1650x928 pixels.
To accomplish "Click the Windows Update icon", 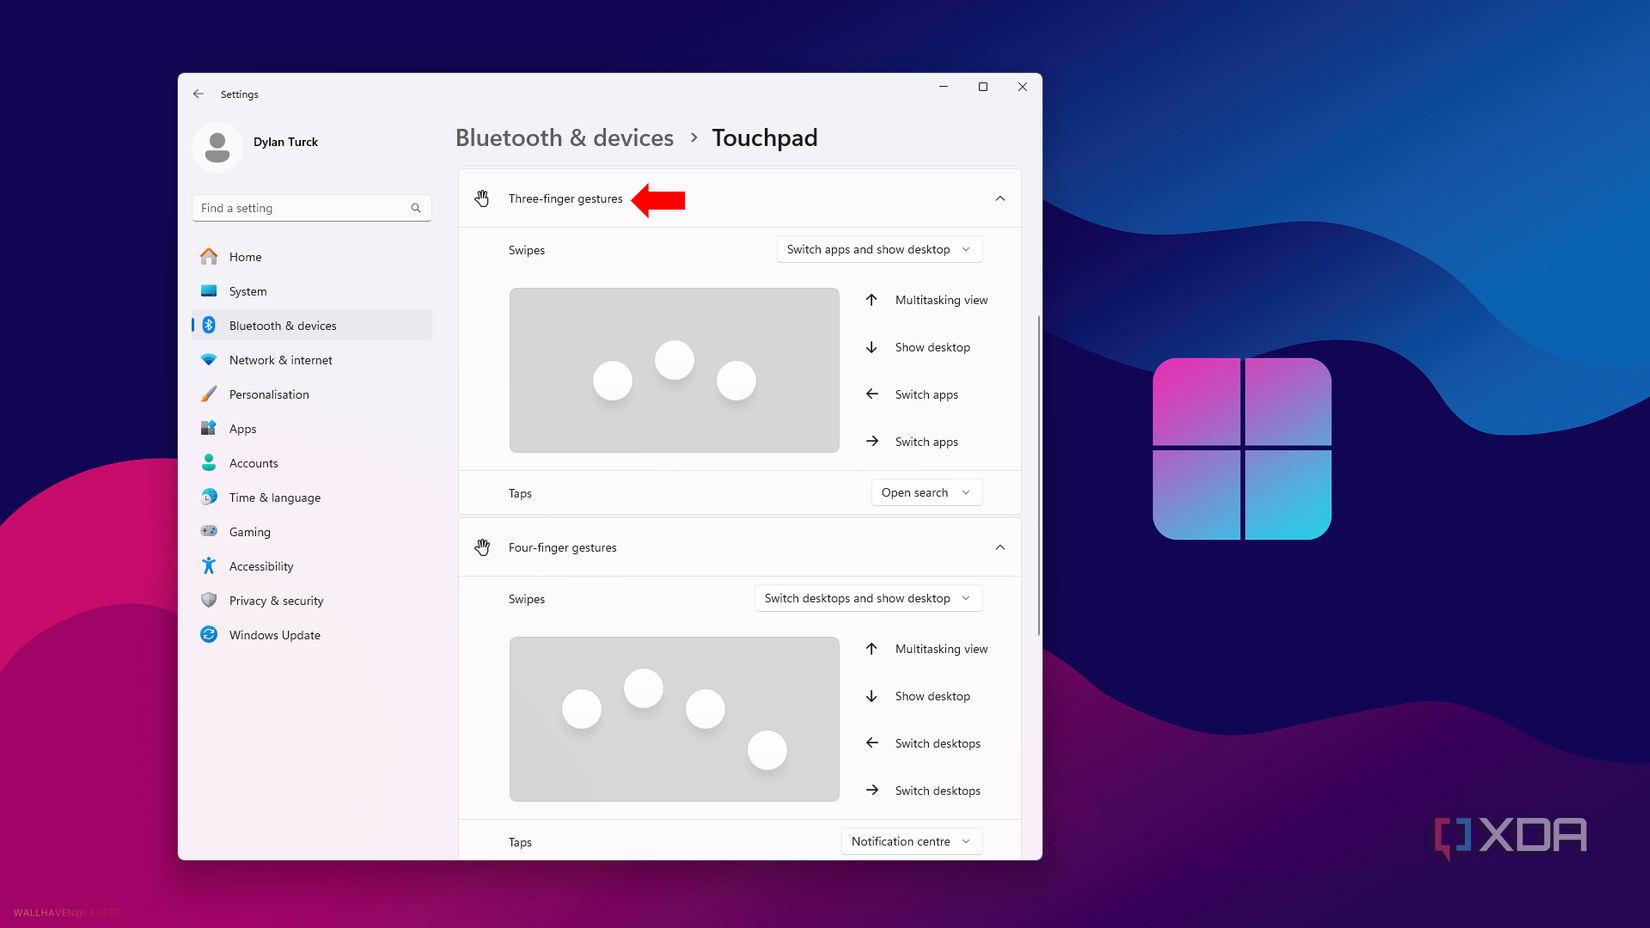I will (x=209, y=634).
